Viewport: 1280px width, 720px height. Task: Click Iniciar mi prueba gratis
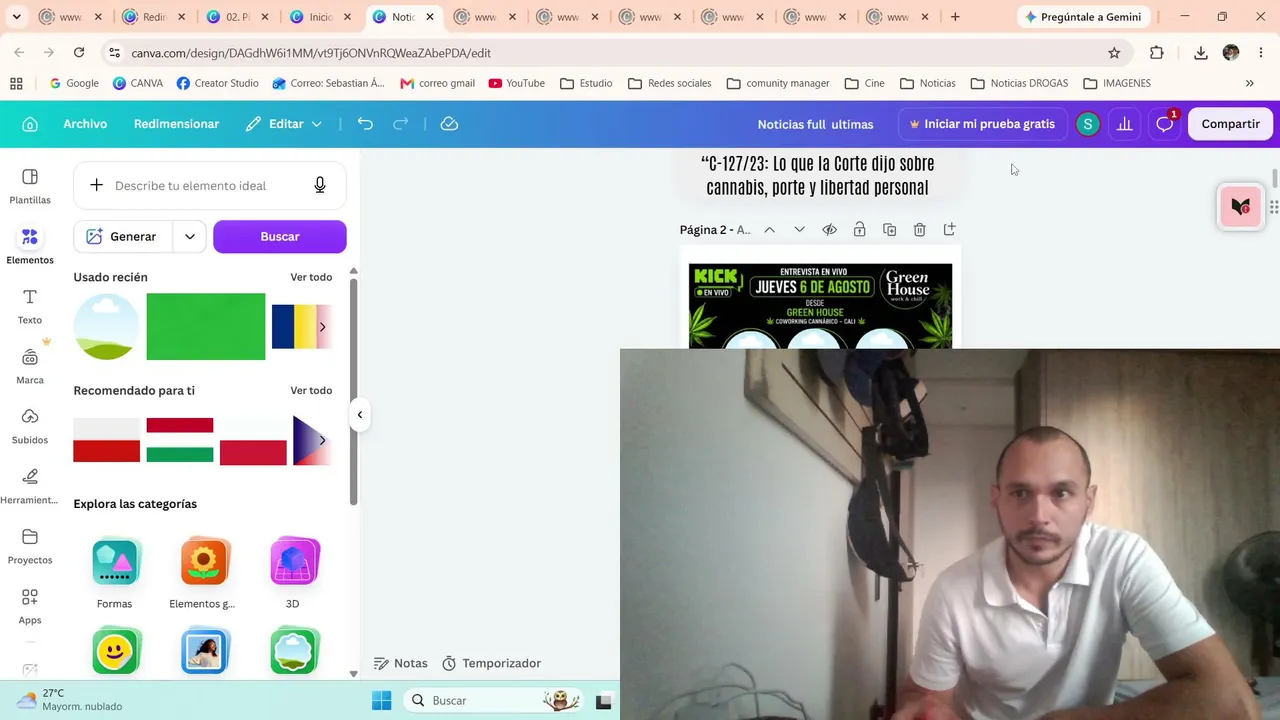pyautogui.click(x=982, y=124)
